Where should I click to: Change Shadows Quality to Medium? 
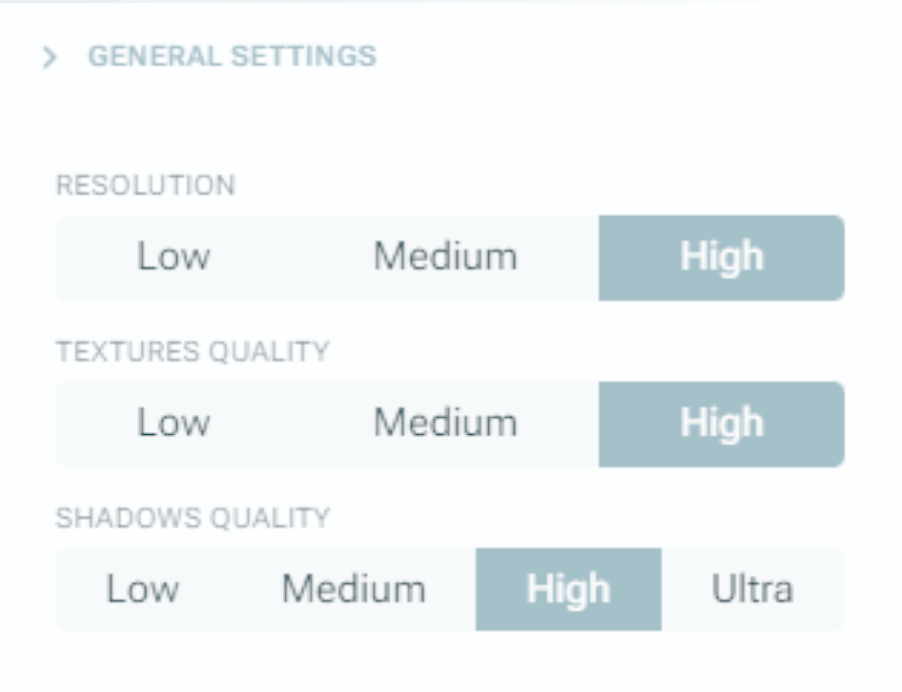[353, 589]
